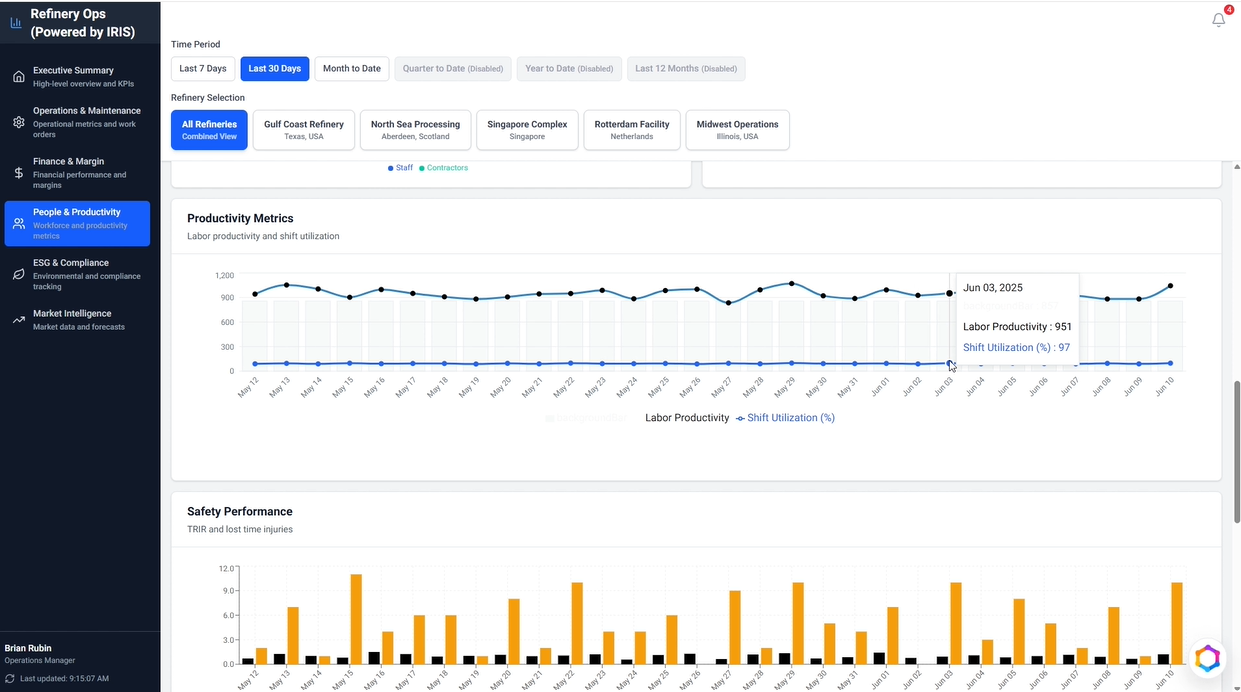Click the page vertical scrollbar thumb

point(1236,450)
